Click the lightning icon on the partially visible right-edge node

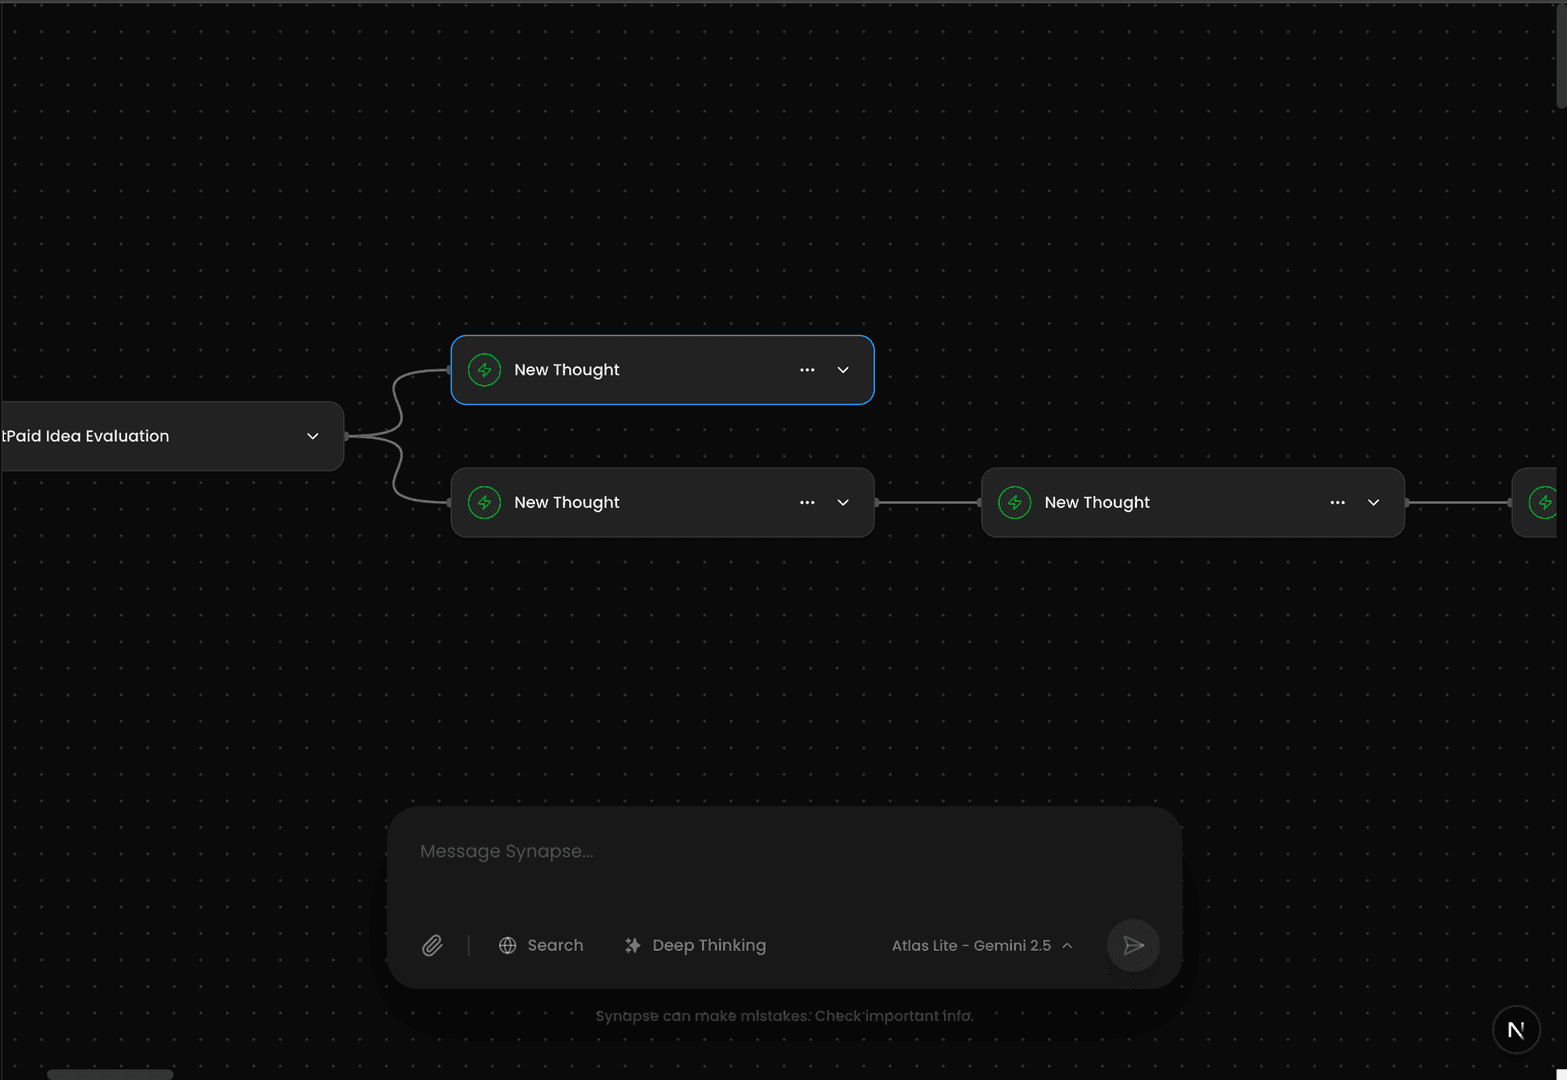point(1545,502)
